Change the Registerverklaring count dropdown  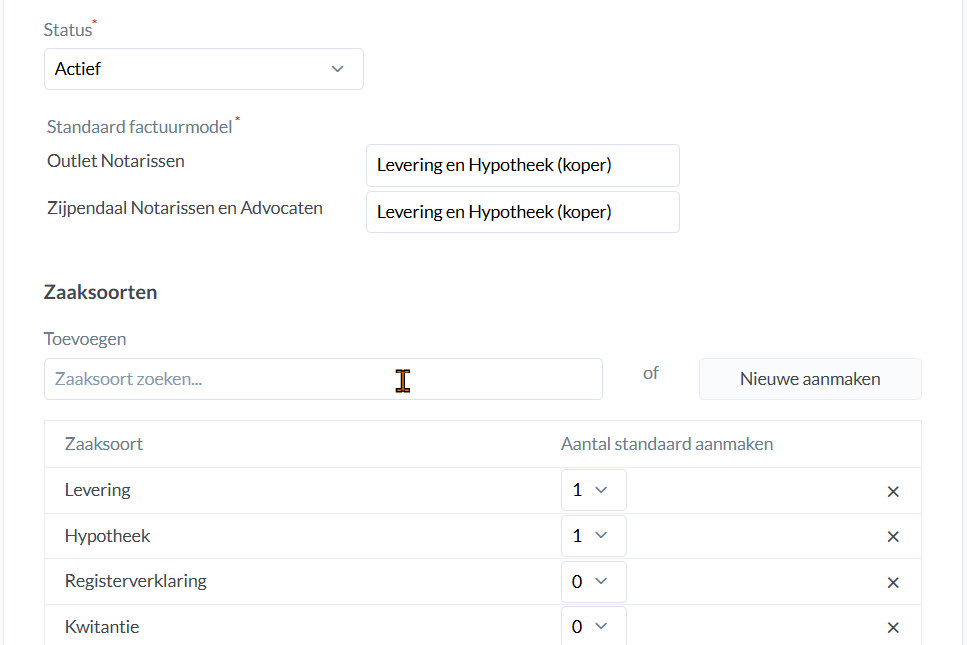[593, 582]
